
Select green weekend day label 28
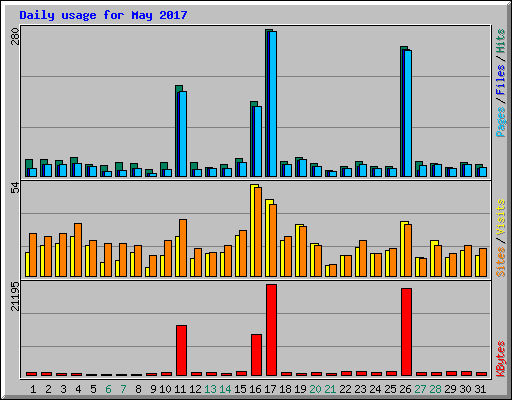click(435, 389)
